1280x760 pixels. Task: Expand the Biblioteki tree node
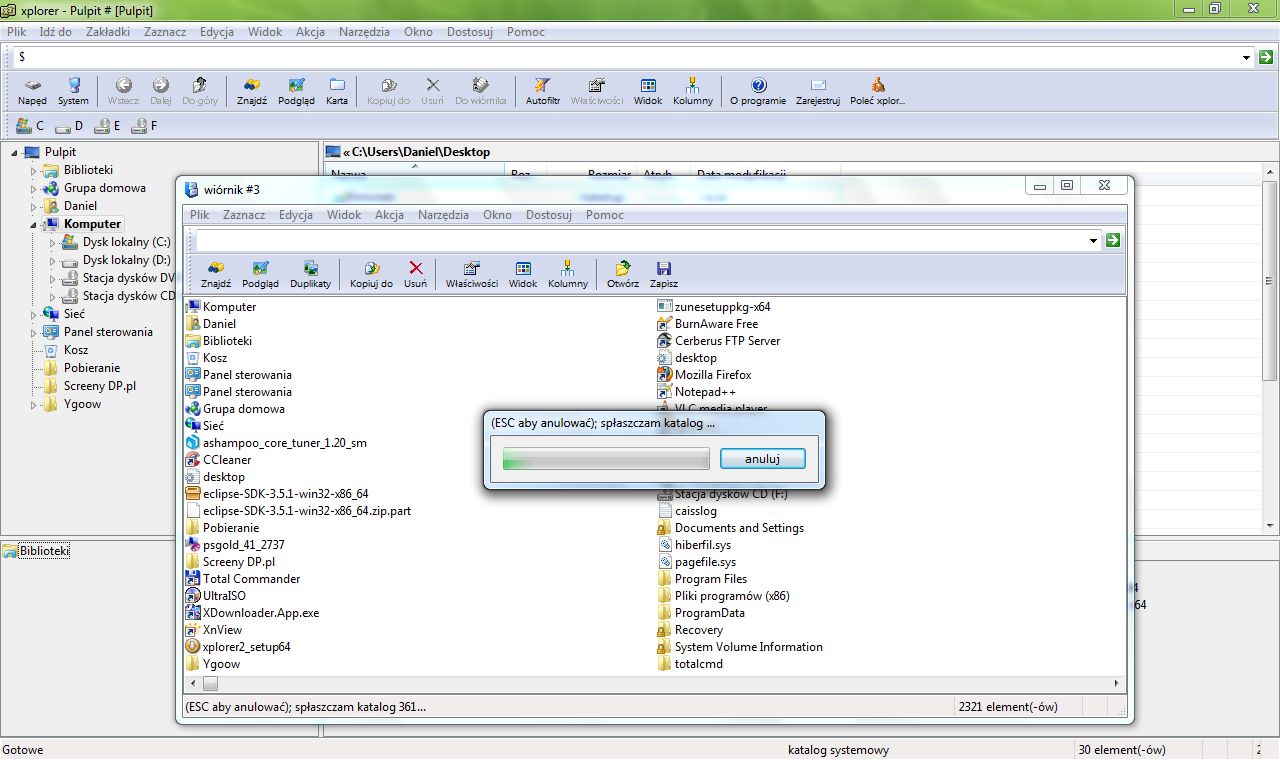coord(33,170)
